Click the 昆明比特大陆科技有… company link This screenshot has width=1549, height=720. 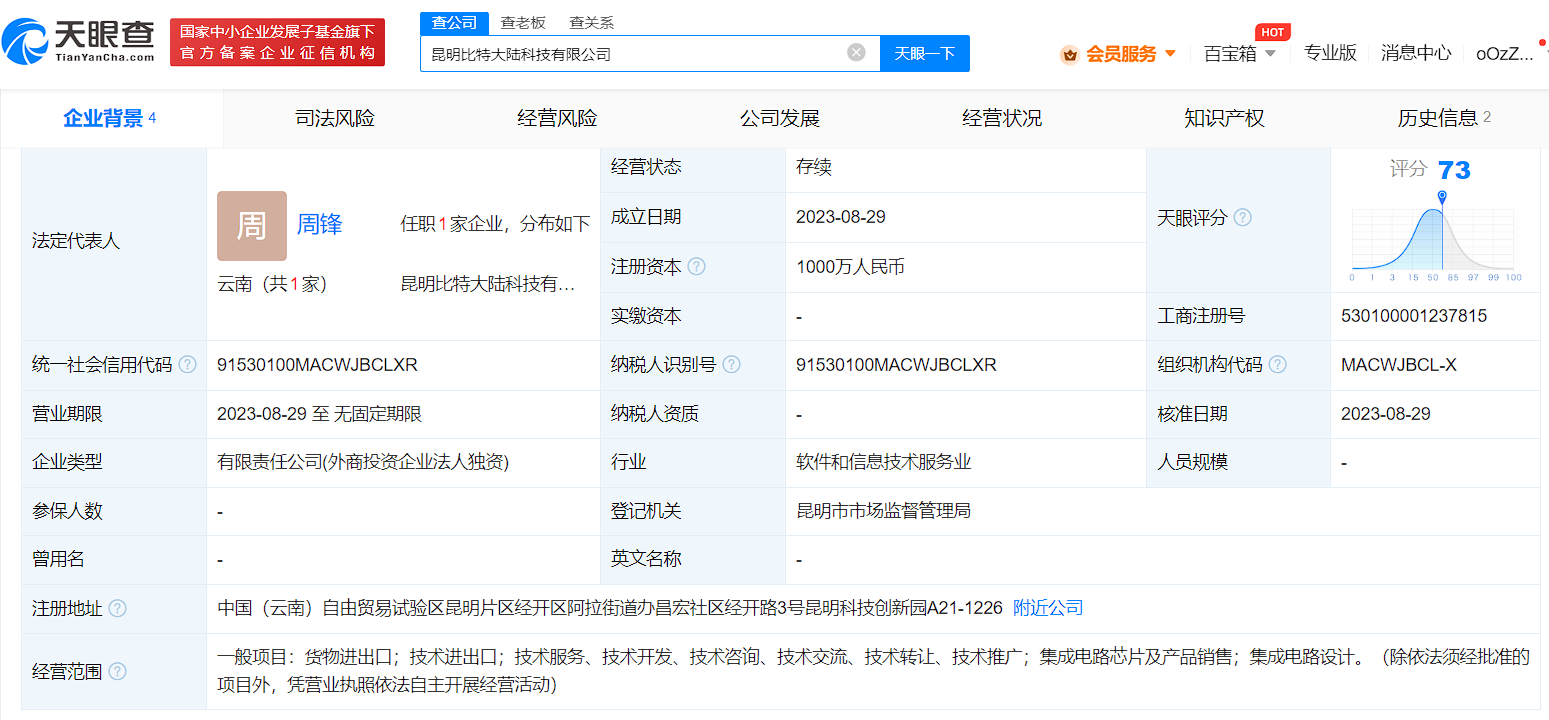pos(488,284)
